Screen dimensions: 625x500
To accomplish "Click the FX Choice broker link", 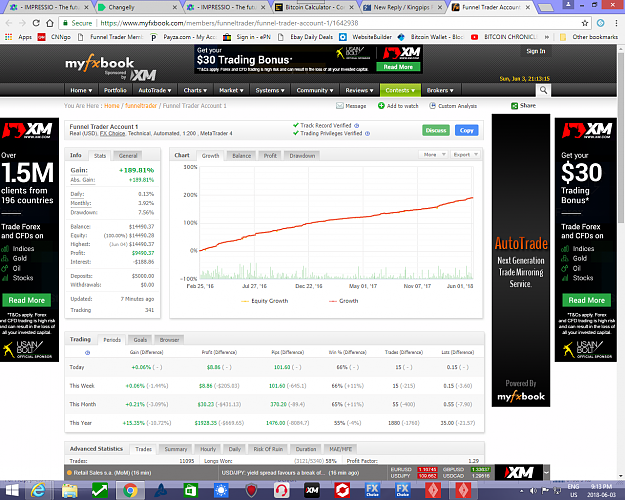I will coord(112,134).
